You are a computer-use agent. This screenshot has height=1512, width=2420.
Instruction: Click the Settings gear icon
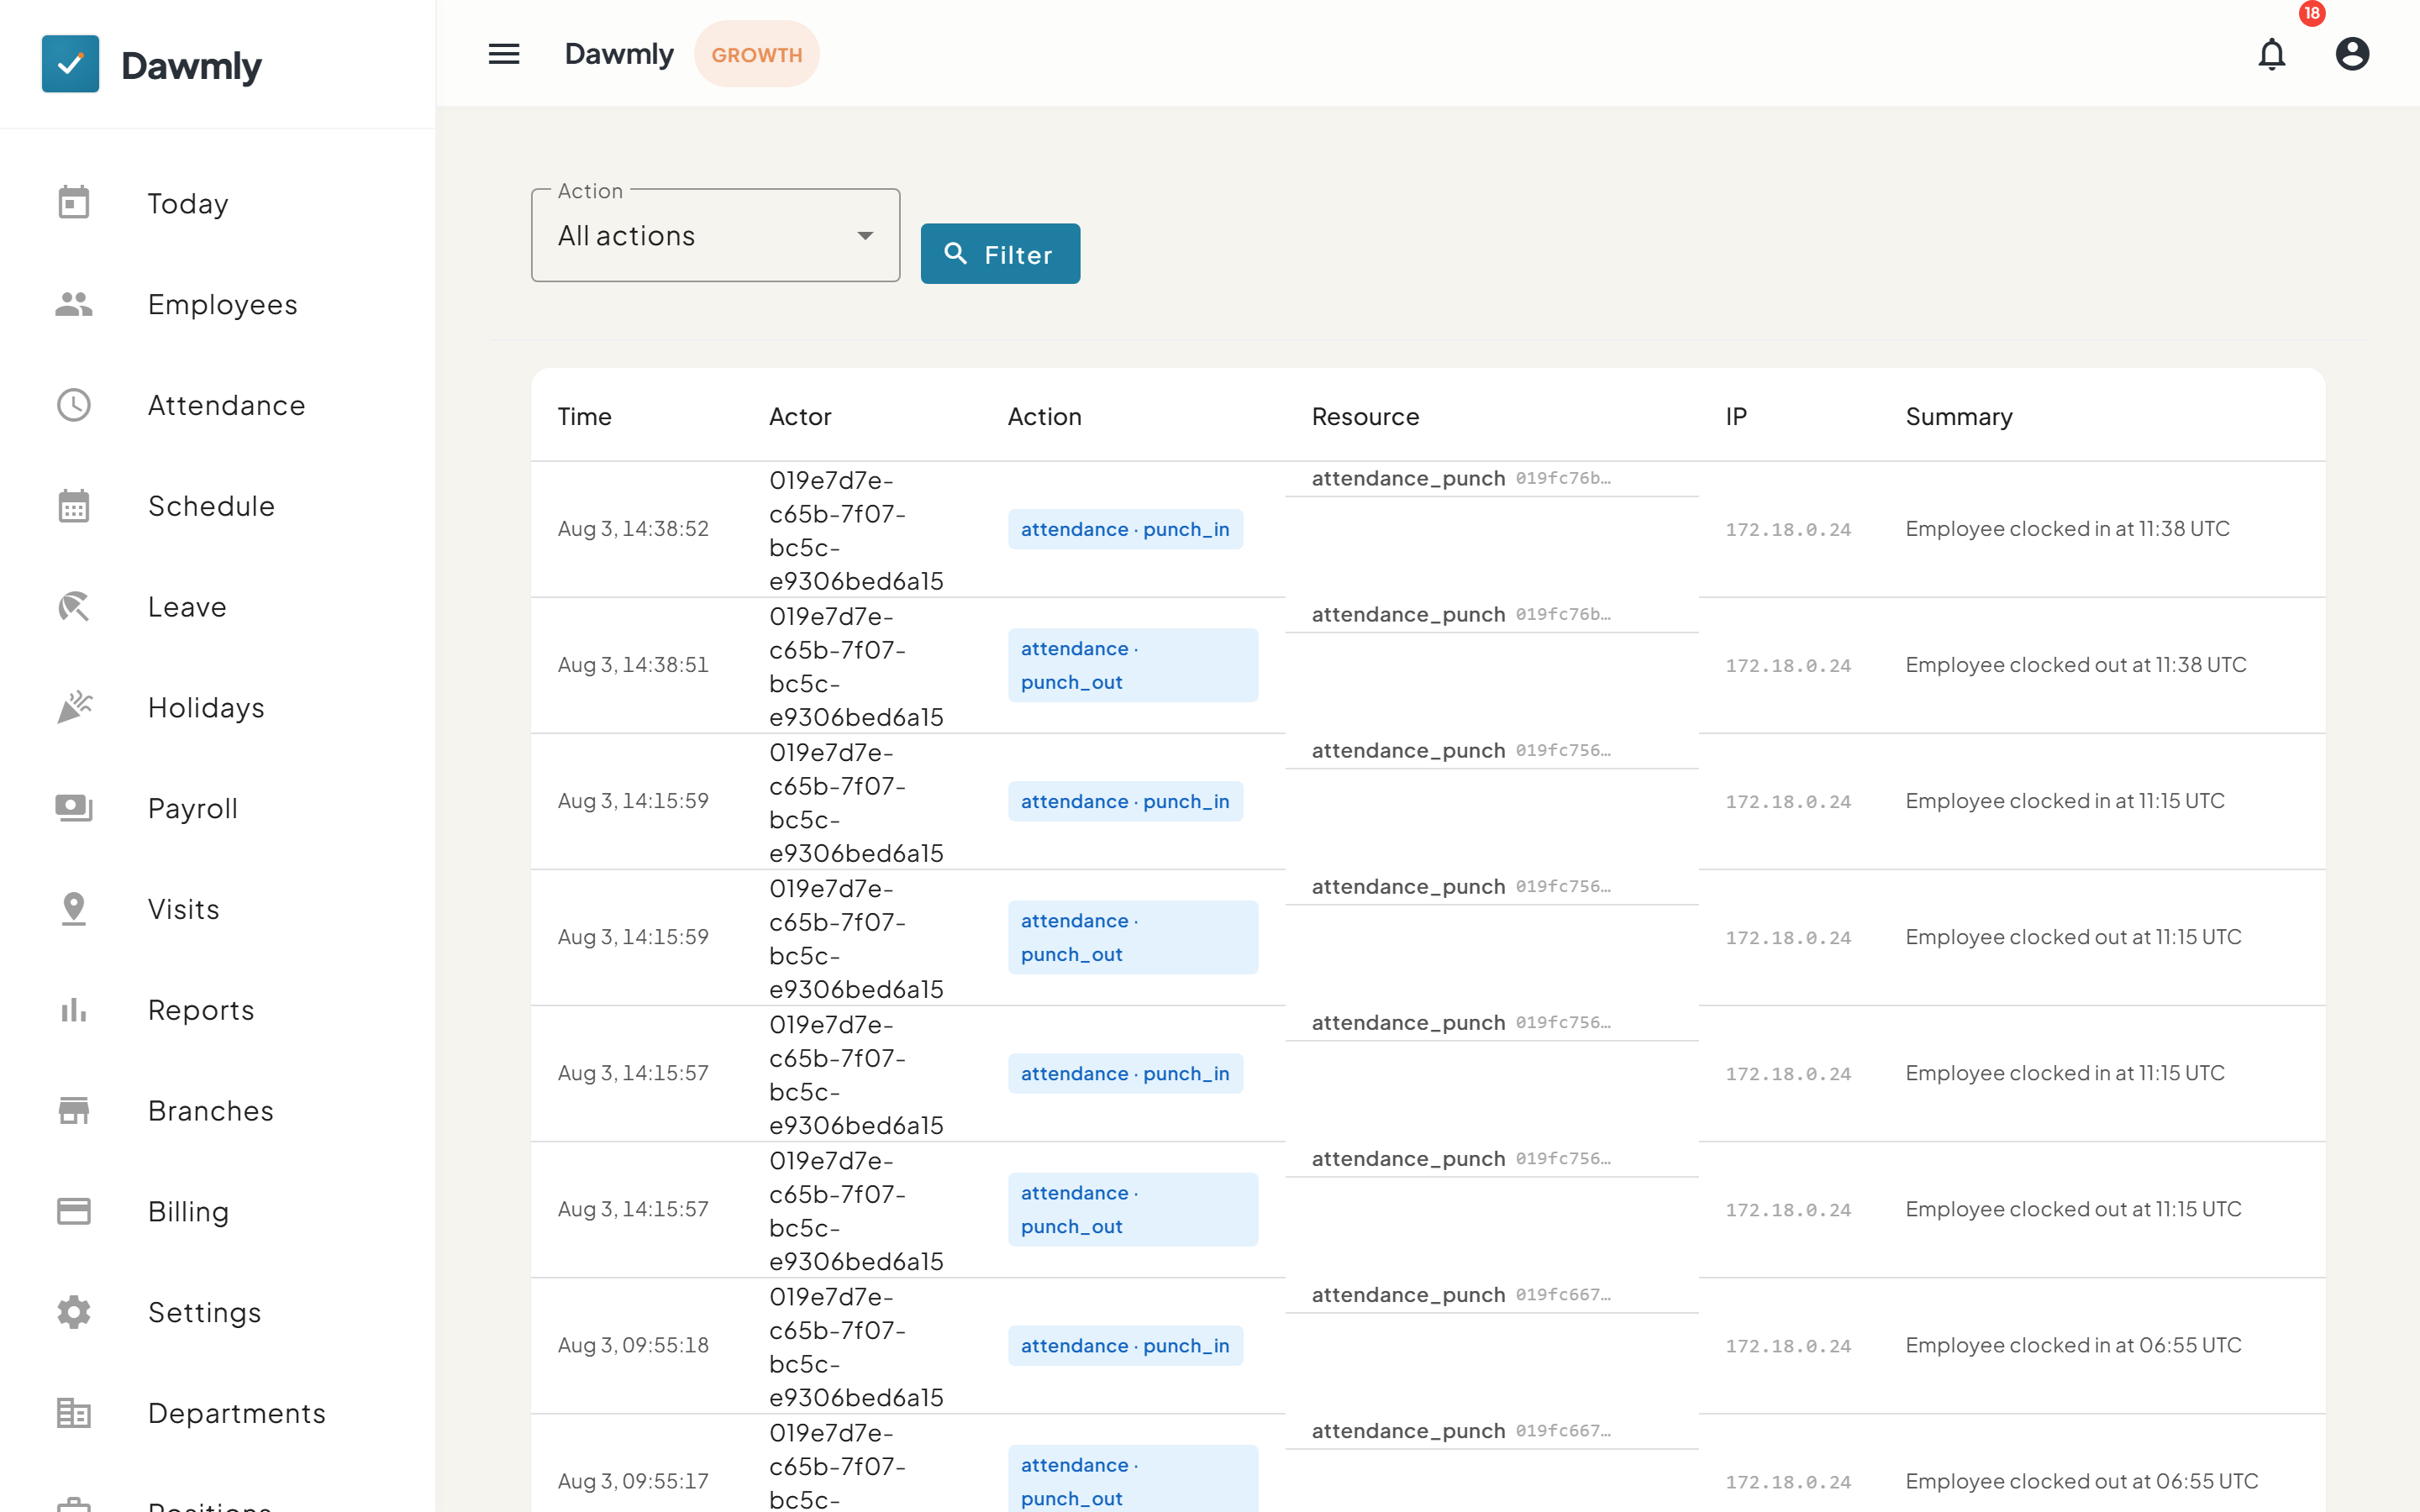pos(74,1312)
